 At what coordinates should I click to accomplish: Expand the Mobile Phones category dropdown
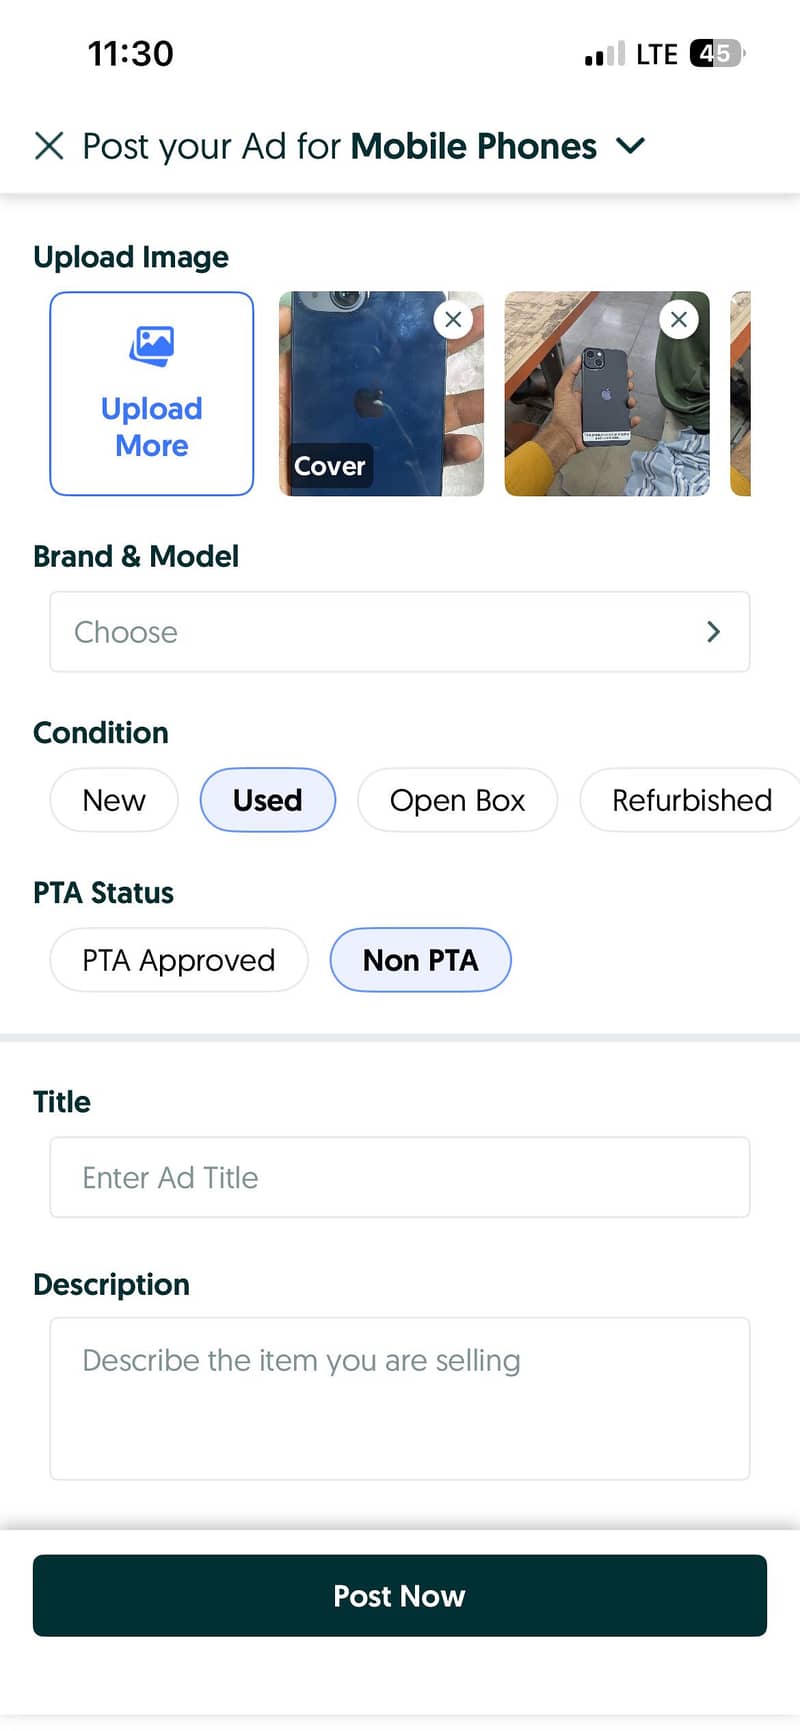pyautogui.click(x=631, y=146)
